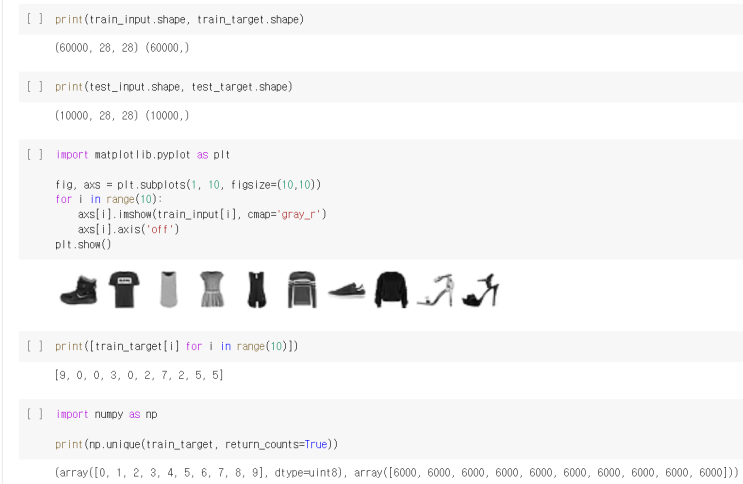
Task: Click the plt.show() code line
Action: [x=84, y=243]
